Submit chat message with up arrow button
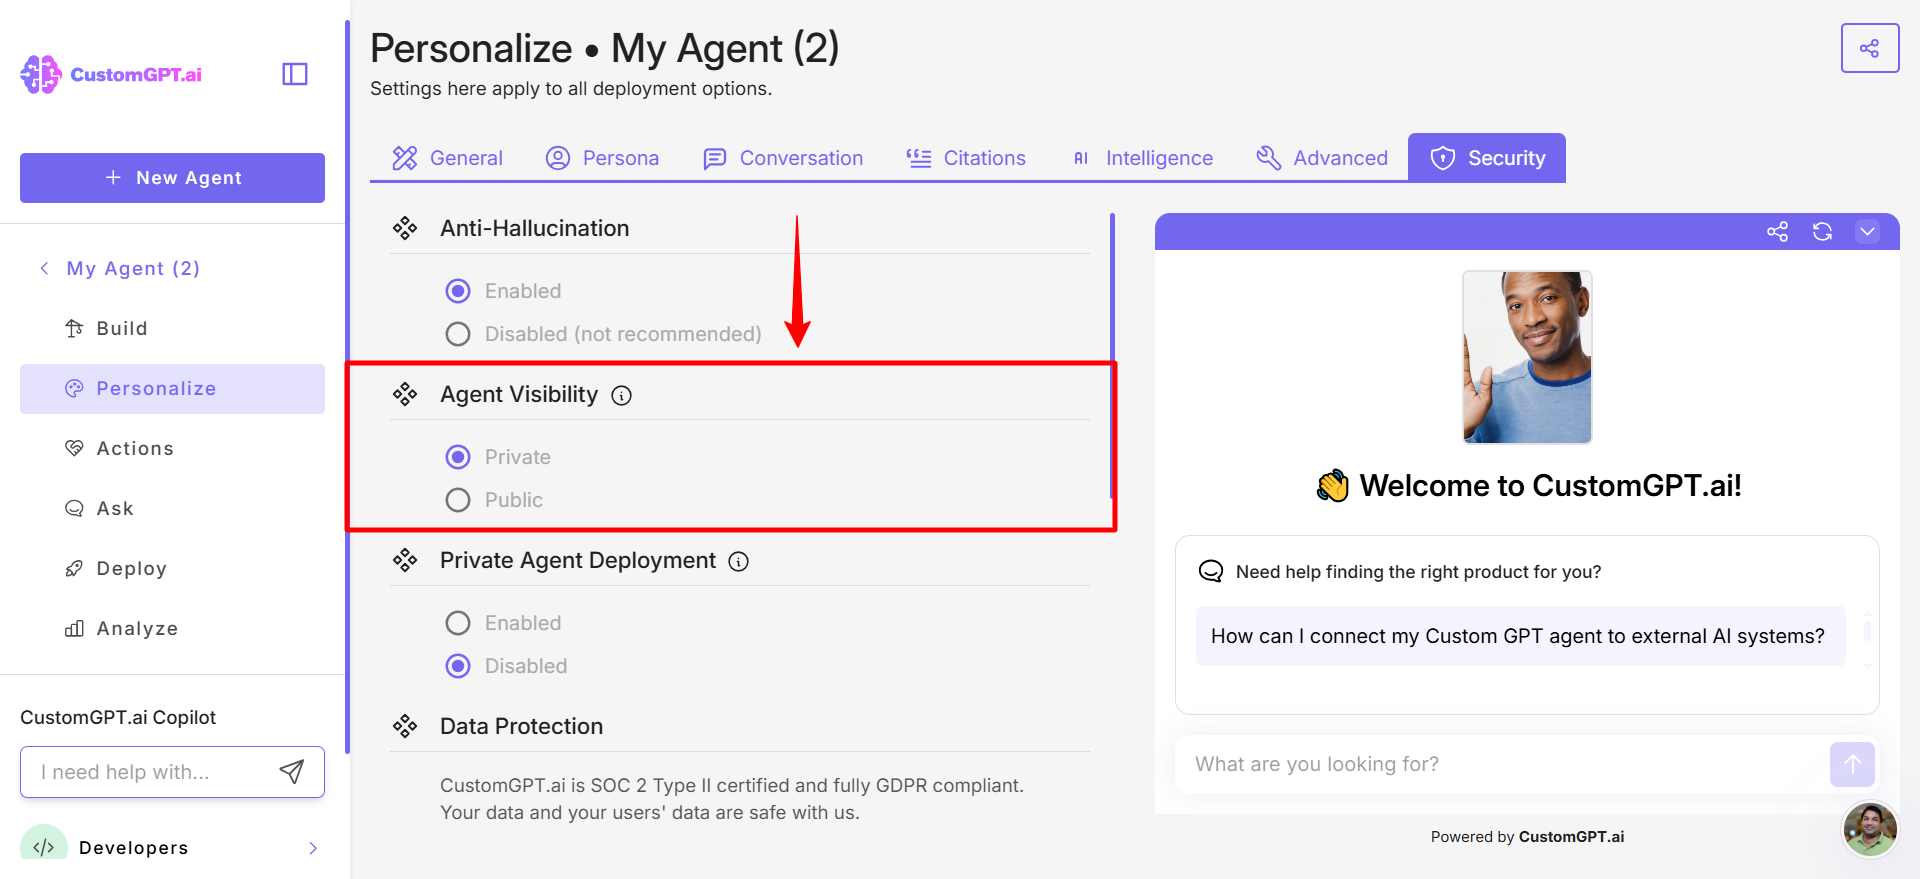The width and height of the screenshot is (1920, 879). coord(1852,764)
